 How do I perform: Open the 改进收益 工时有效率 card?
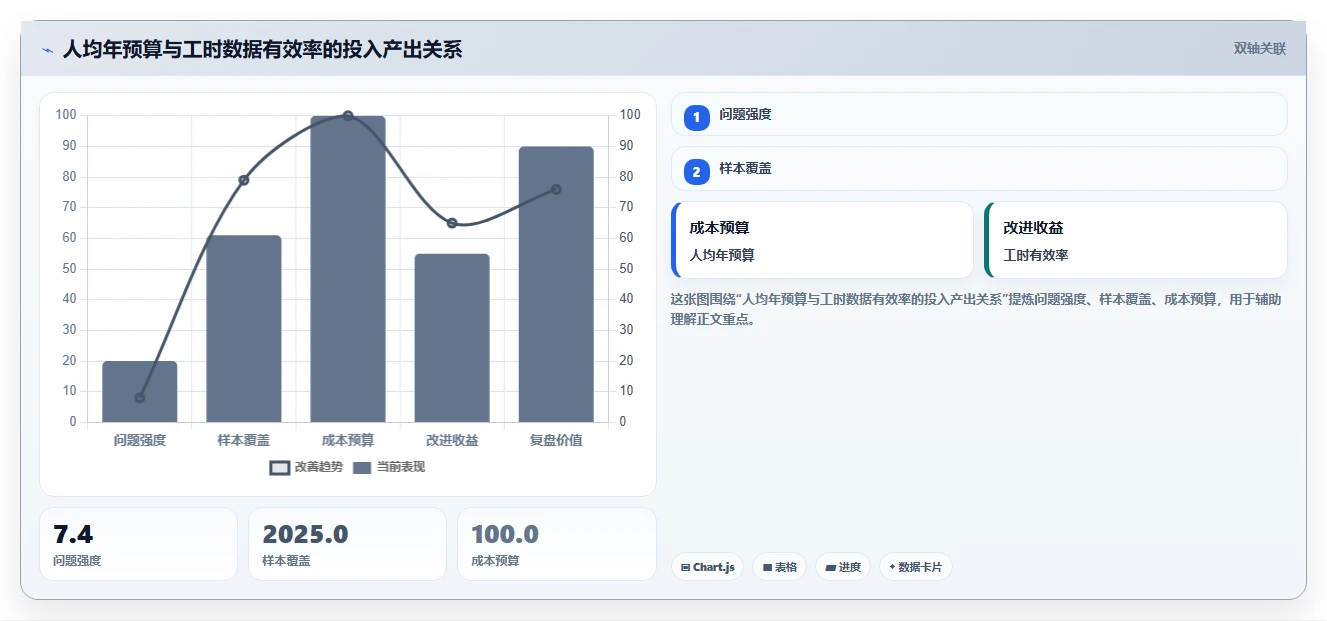coord(1136,240)
